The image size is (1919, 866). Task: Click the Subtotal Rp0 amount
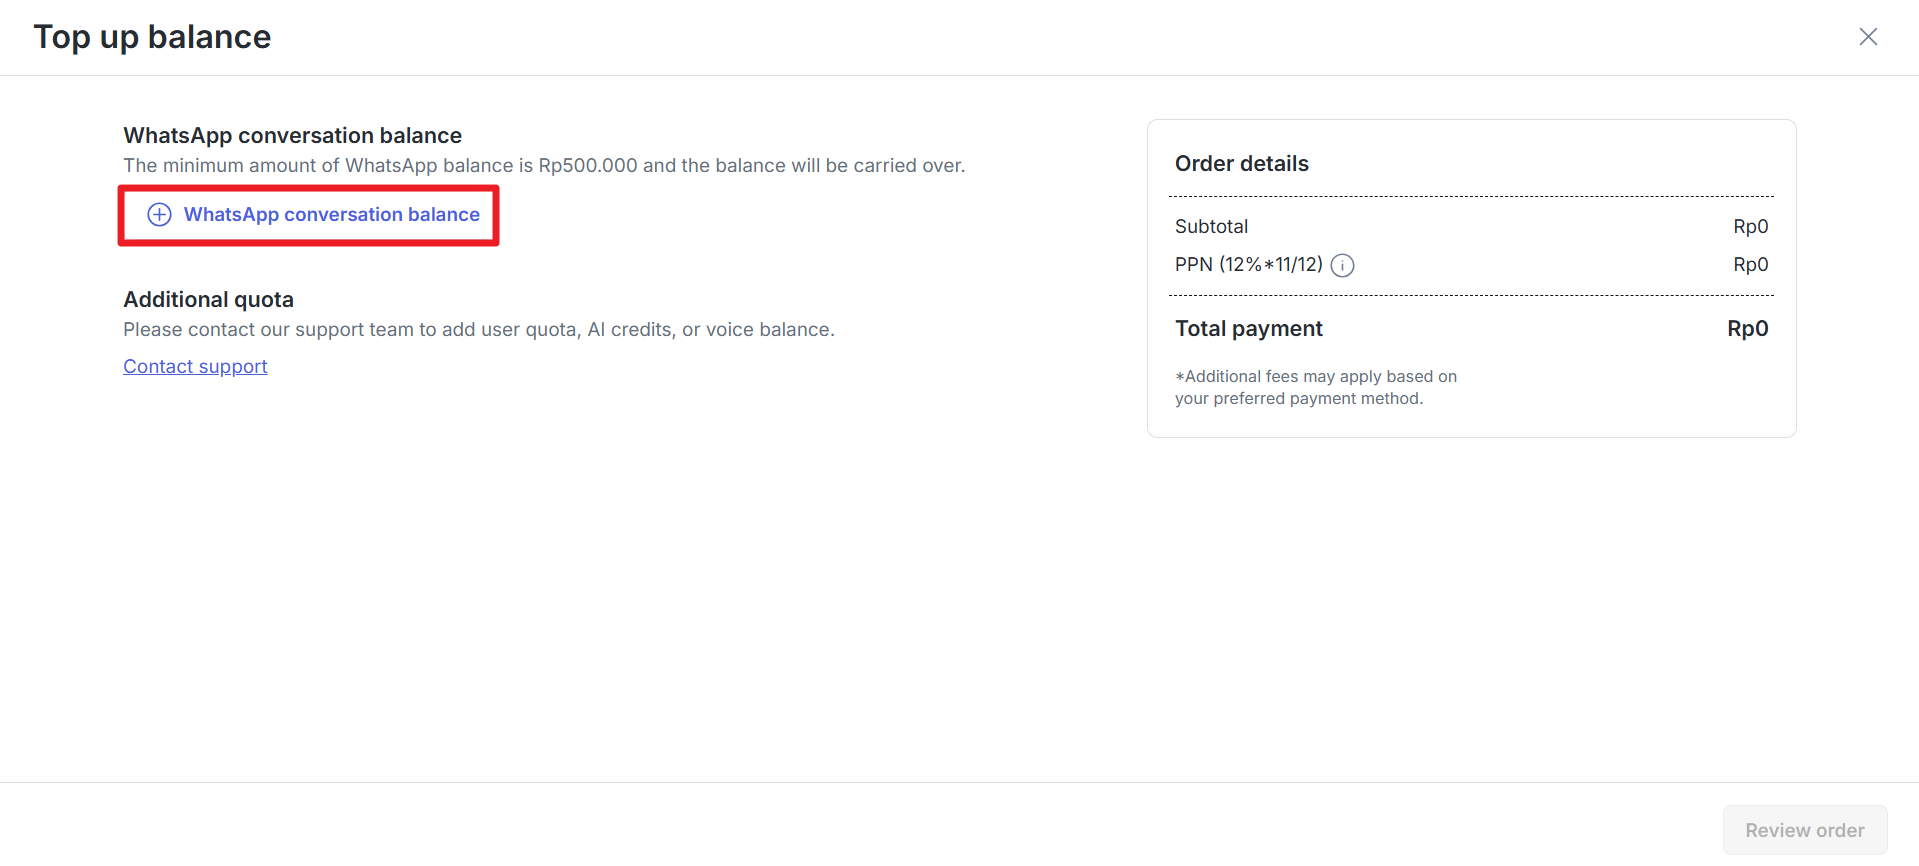[1750, 227]
